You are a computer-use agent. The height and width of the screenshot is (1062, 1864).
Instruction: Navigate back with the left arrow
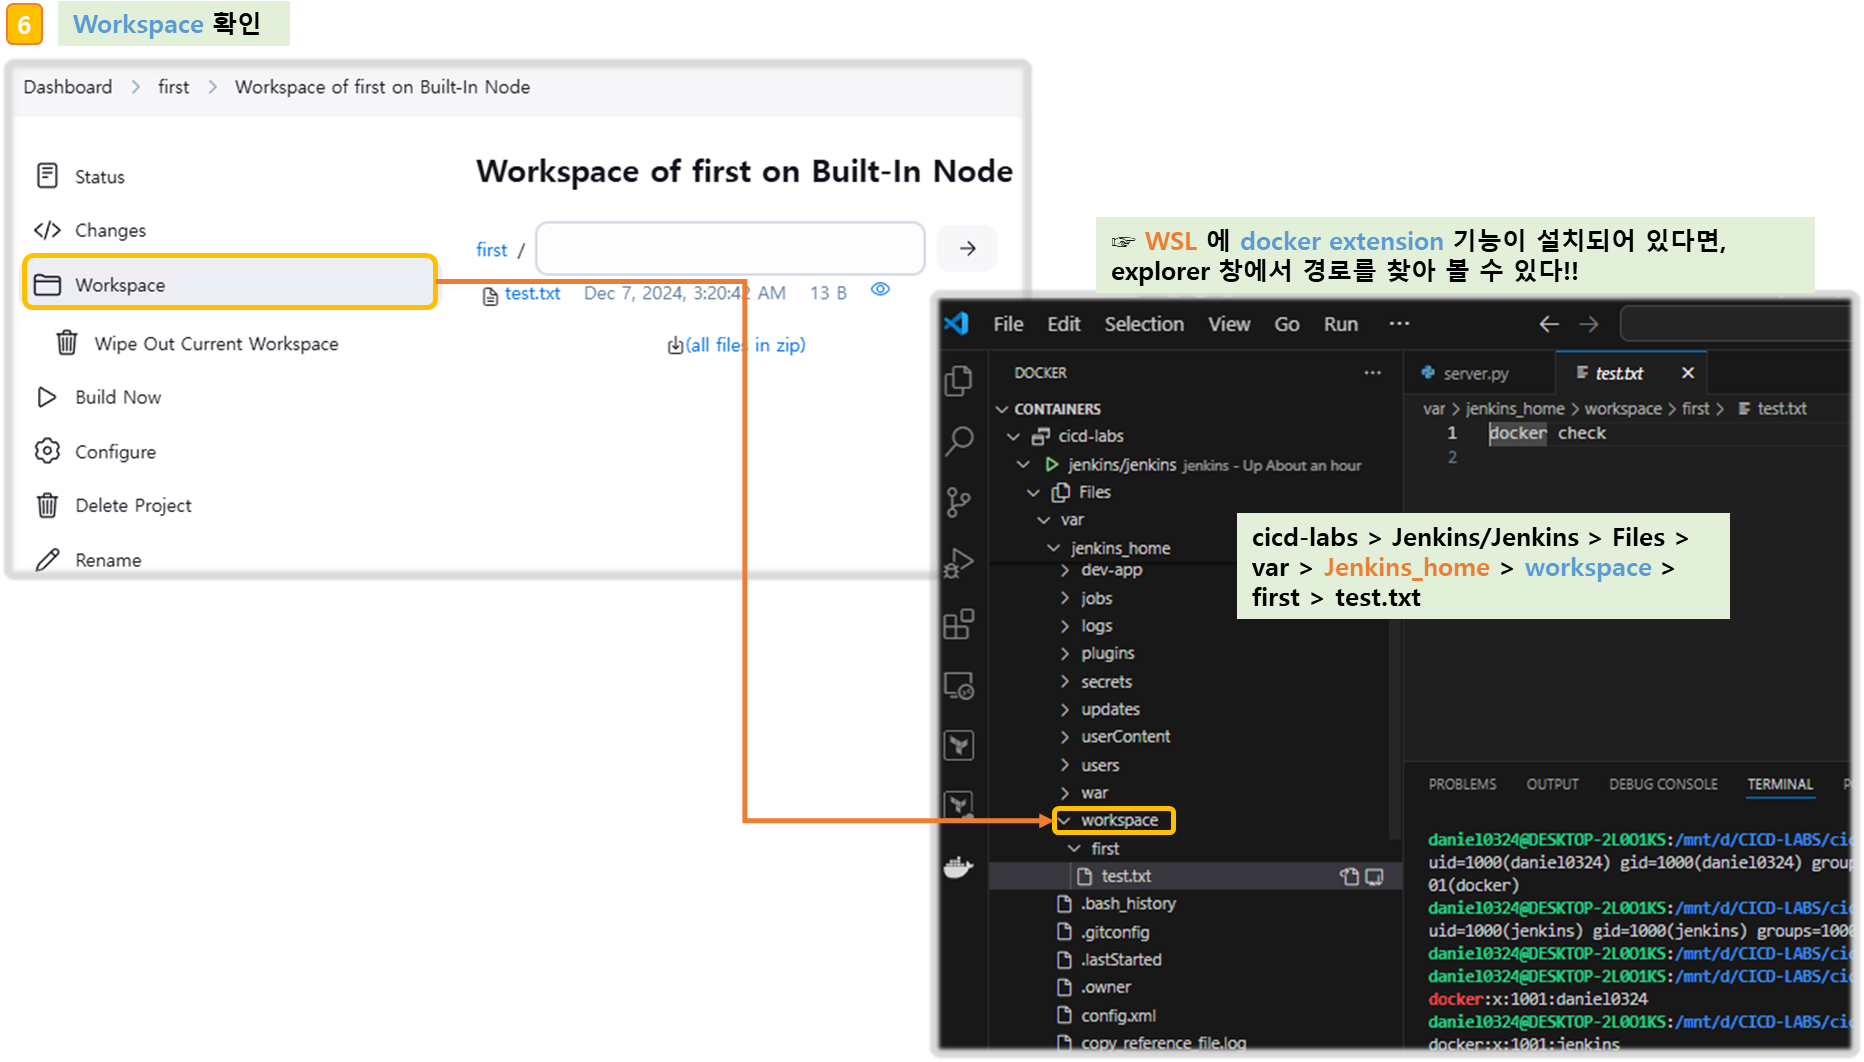point(1549,324)
